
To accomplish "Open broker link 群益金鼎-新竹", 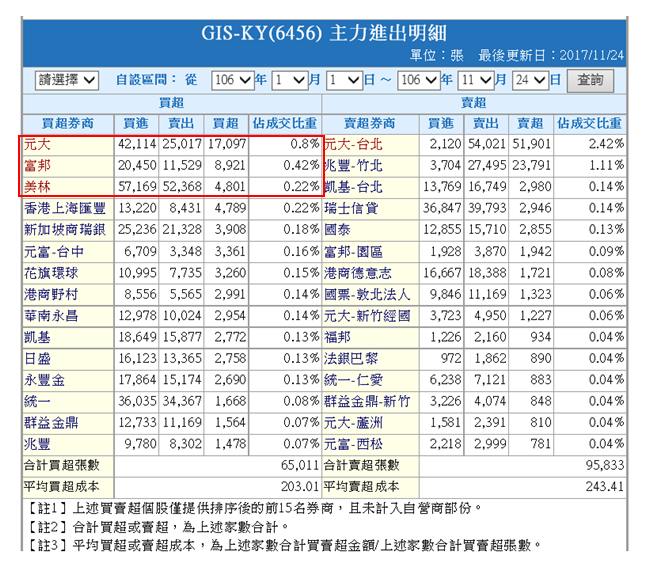I will coord(367,401).
